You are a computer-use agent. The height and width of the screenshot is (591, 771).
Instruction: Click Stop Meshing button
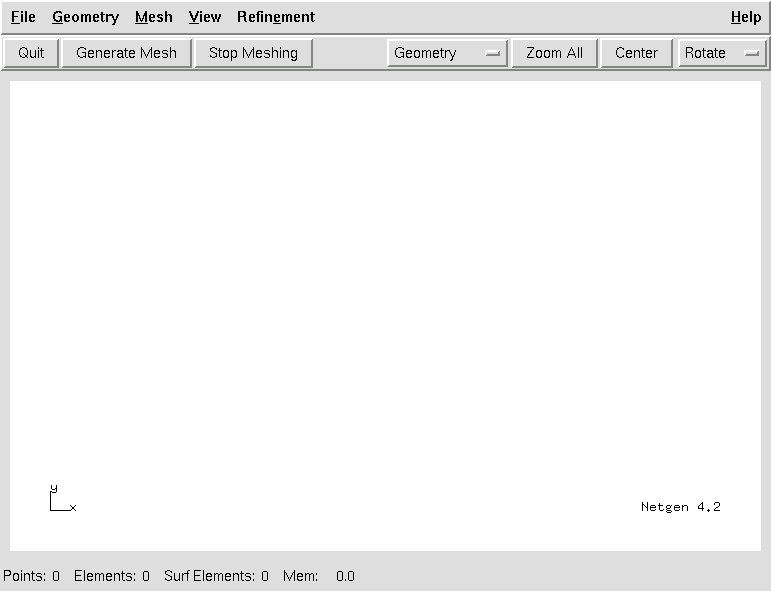coord(253,53)
